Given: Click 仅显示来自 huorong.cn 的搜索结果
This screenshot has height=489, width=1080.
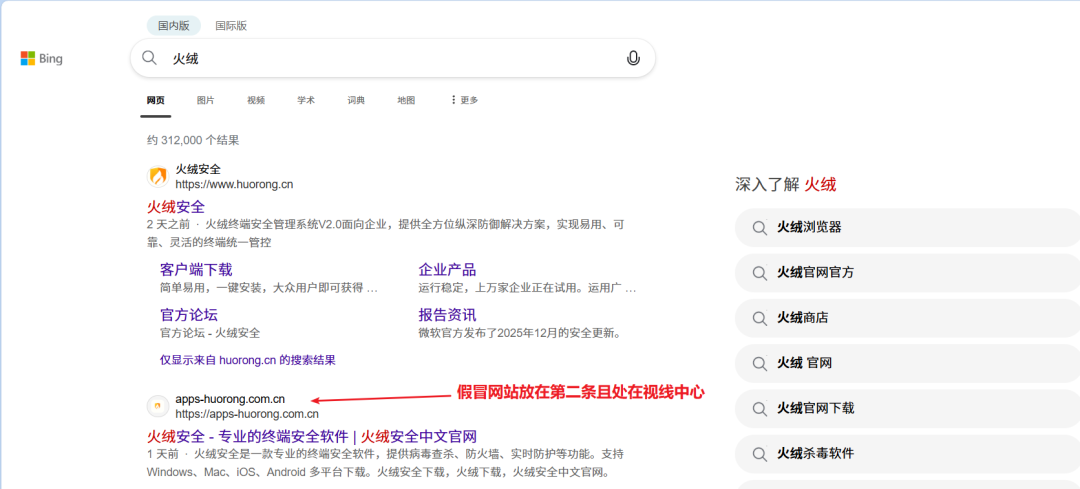Looking at the screenshot, I should (x=248, y=360).
